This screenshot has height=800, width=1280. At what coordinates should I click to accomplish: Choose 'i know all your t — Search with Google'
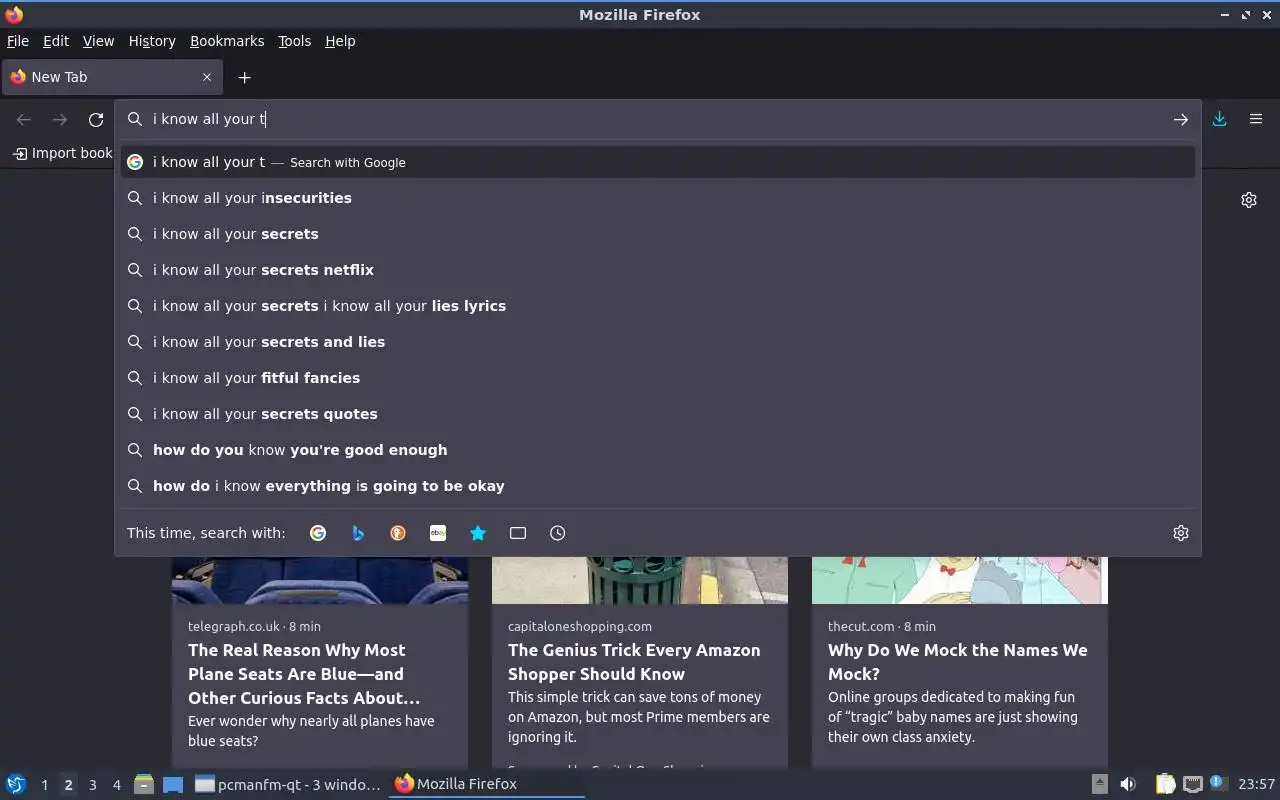(658, 162)
